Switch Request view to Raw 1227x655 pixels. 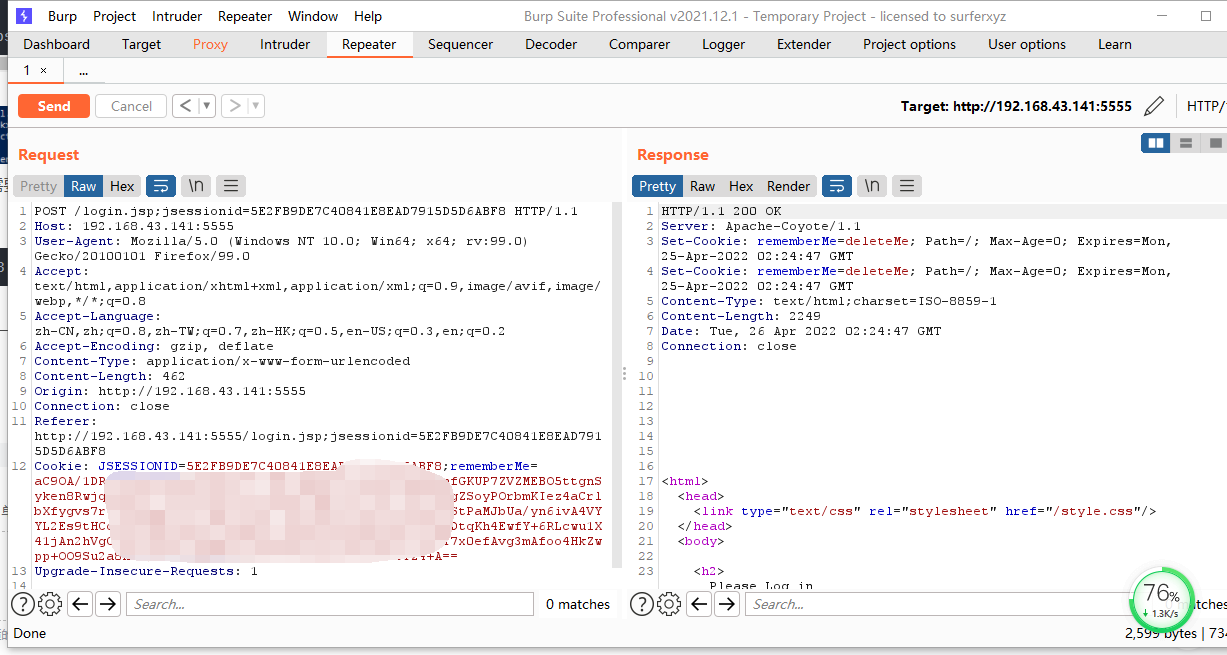84,186
